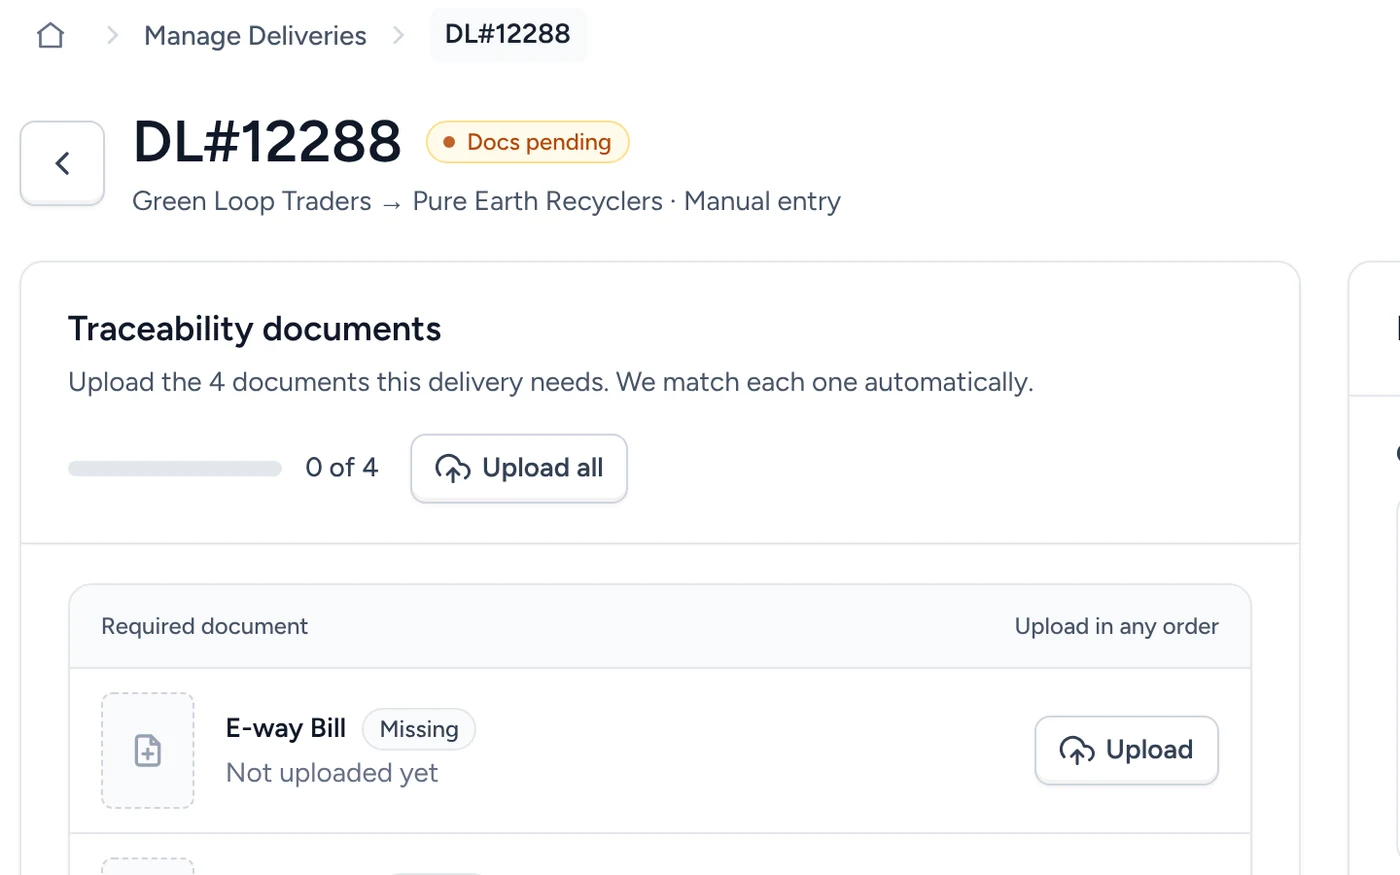Screen dimensions: 1400x875
Task: Click the chevron after Manage Deliveries
Action: (398, 36)
